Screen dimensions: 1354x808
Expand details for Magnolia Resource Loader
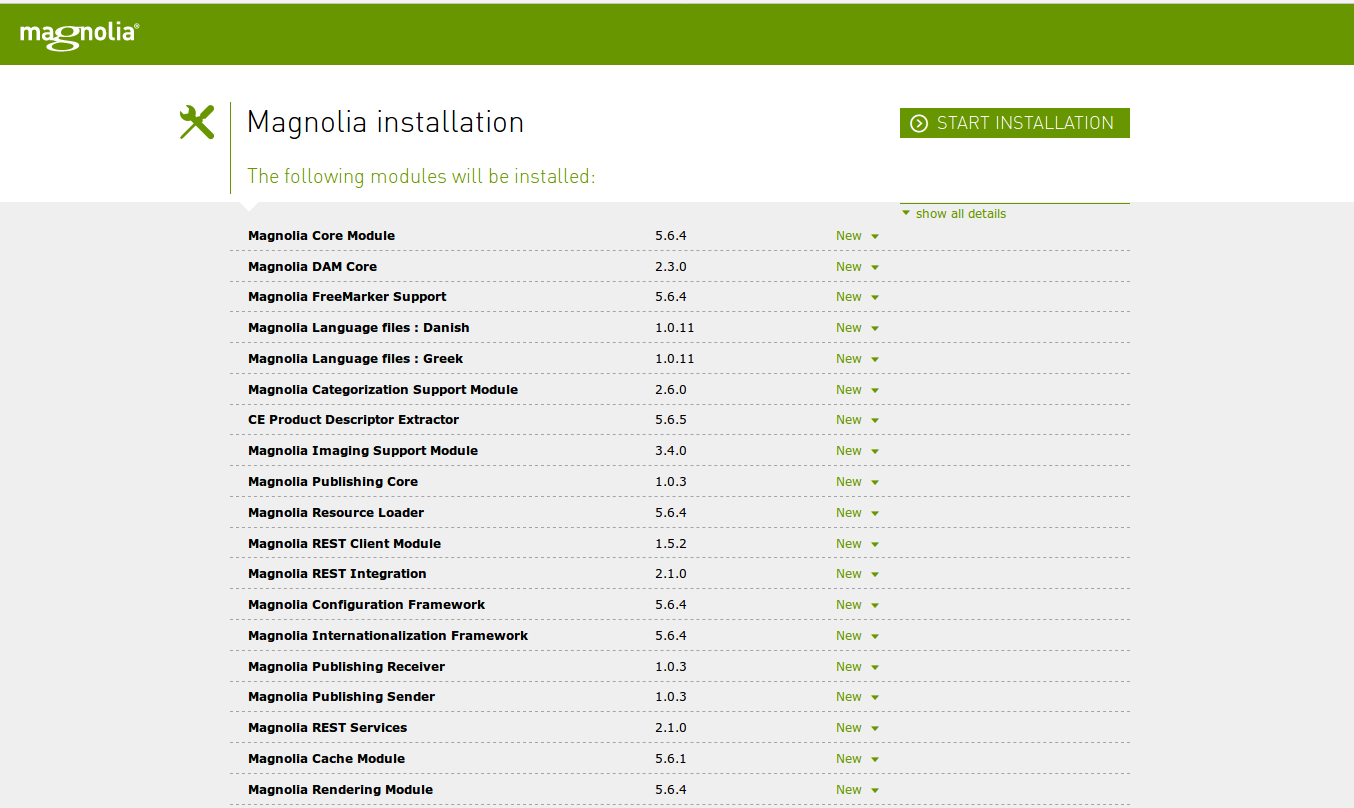[857, 513]
